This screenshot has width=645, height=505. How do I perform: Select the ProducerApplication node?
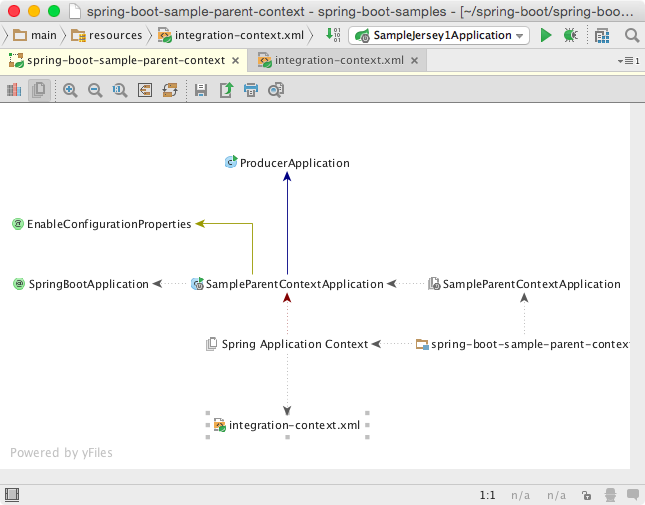(x=287, y=163)
